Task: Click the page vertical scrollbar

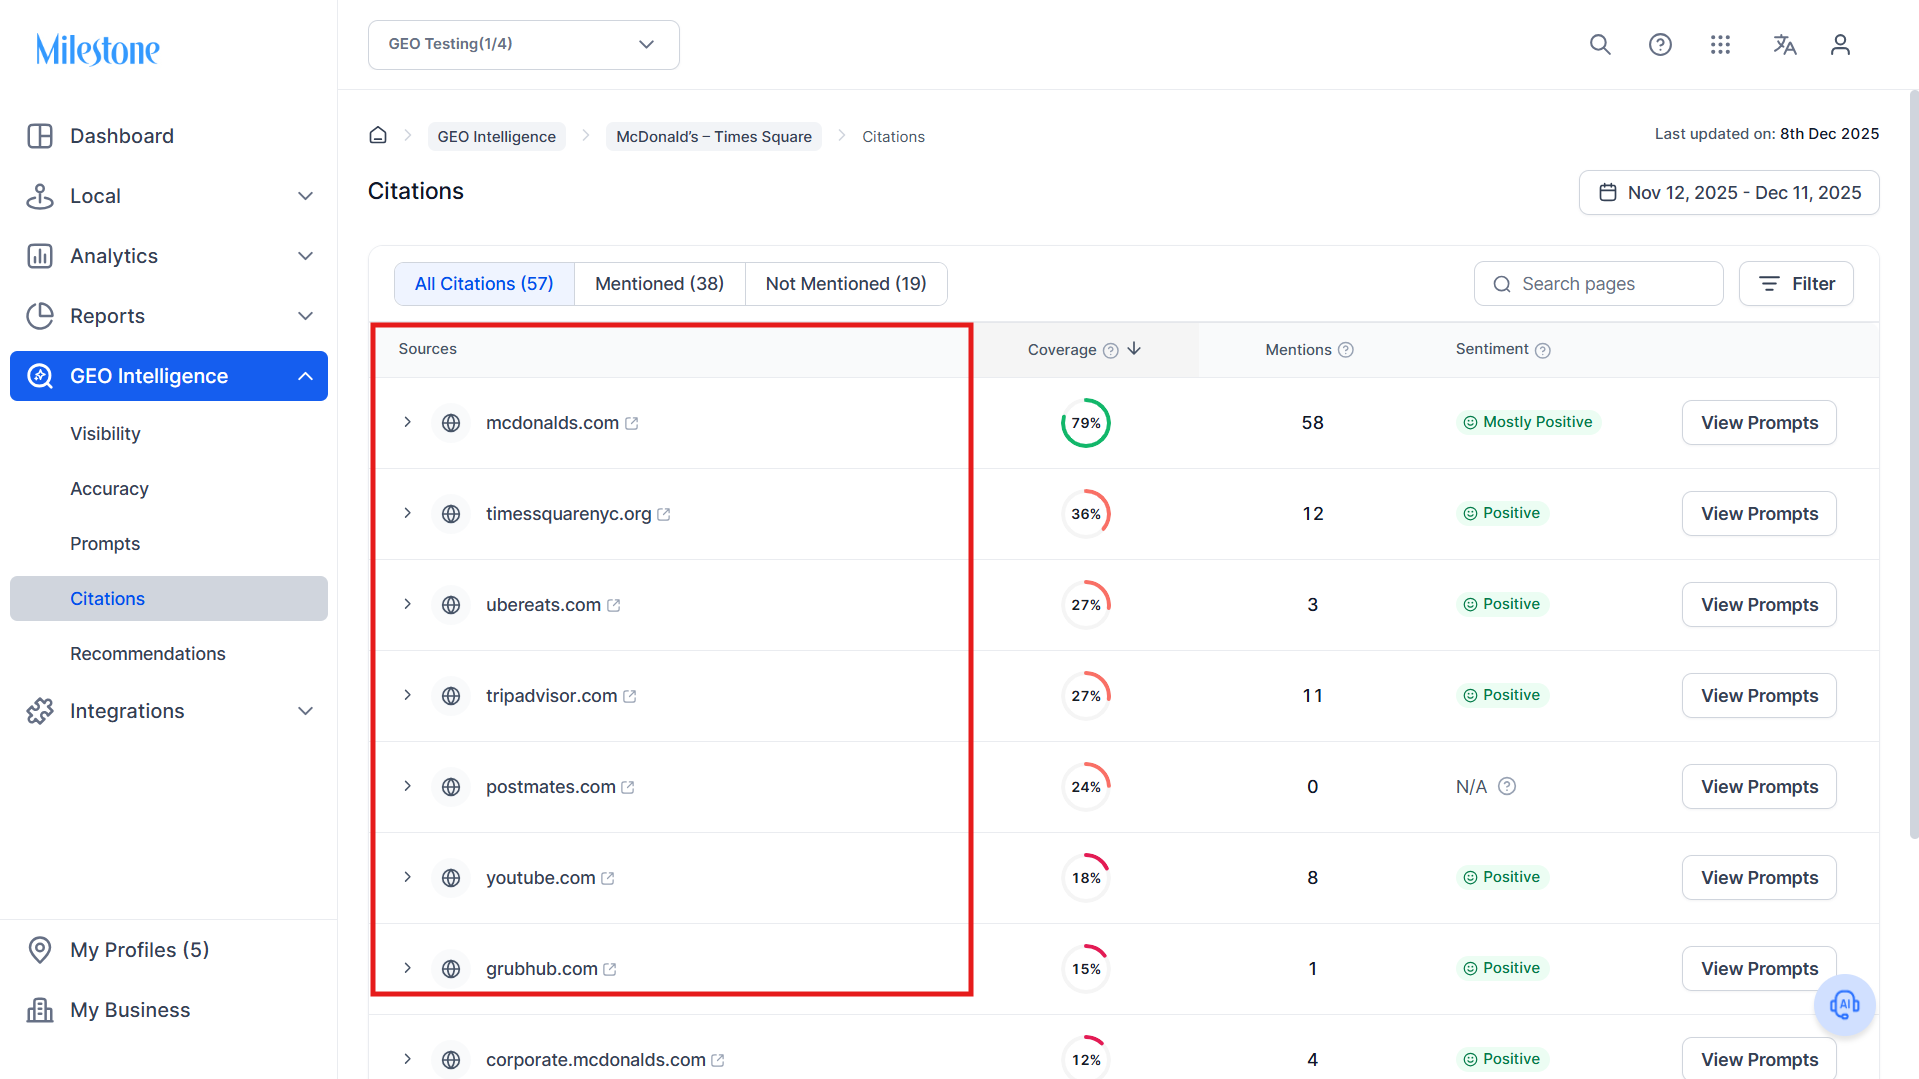Action: point(1914,465)
